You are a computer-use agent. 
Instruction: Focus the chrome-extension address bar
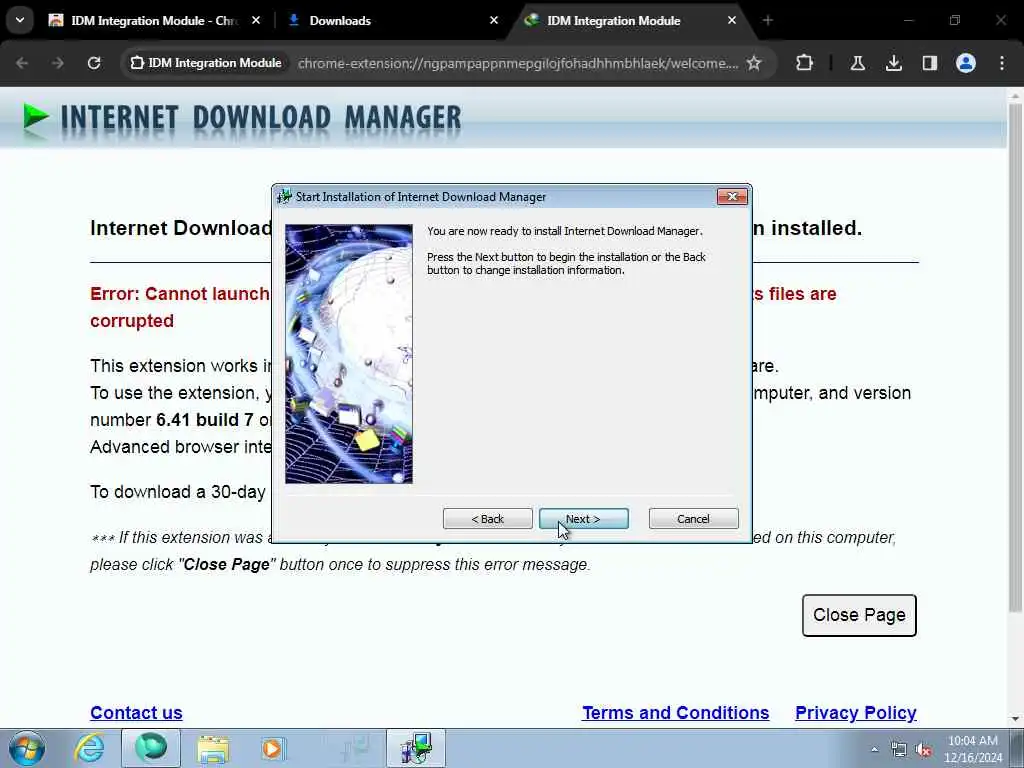pos(518,63)
